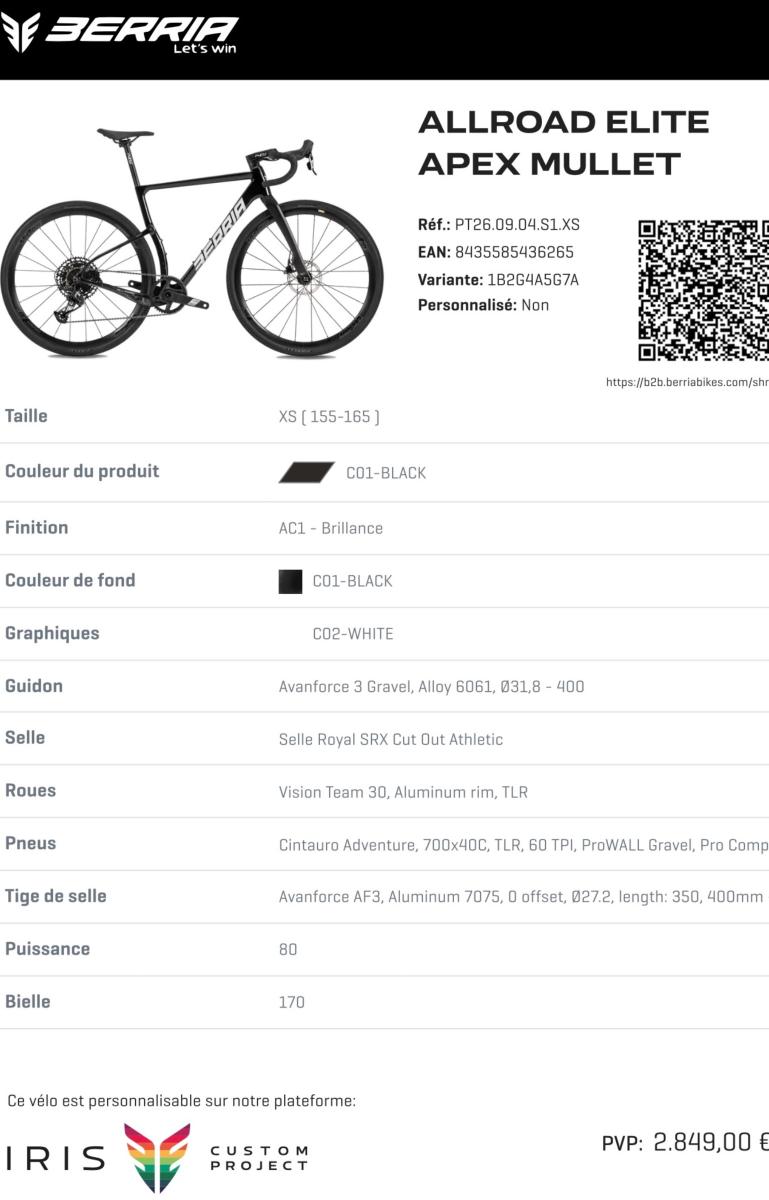Click the Roues Vision Team 30 value
This screenshot has width=769, height=1200.
403,793
